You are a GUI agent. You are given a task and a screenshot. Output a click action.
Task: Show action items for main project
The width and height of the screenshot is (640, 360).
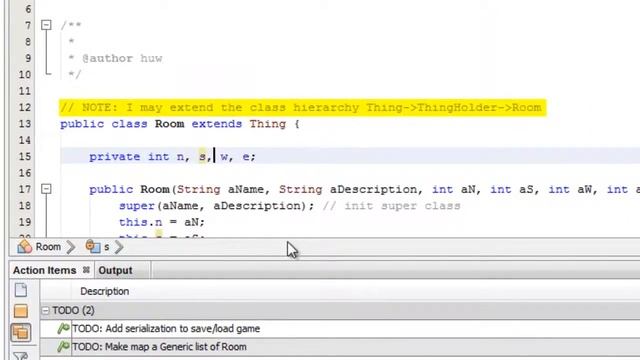click(x=21, y=311)
